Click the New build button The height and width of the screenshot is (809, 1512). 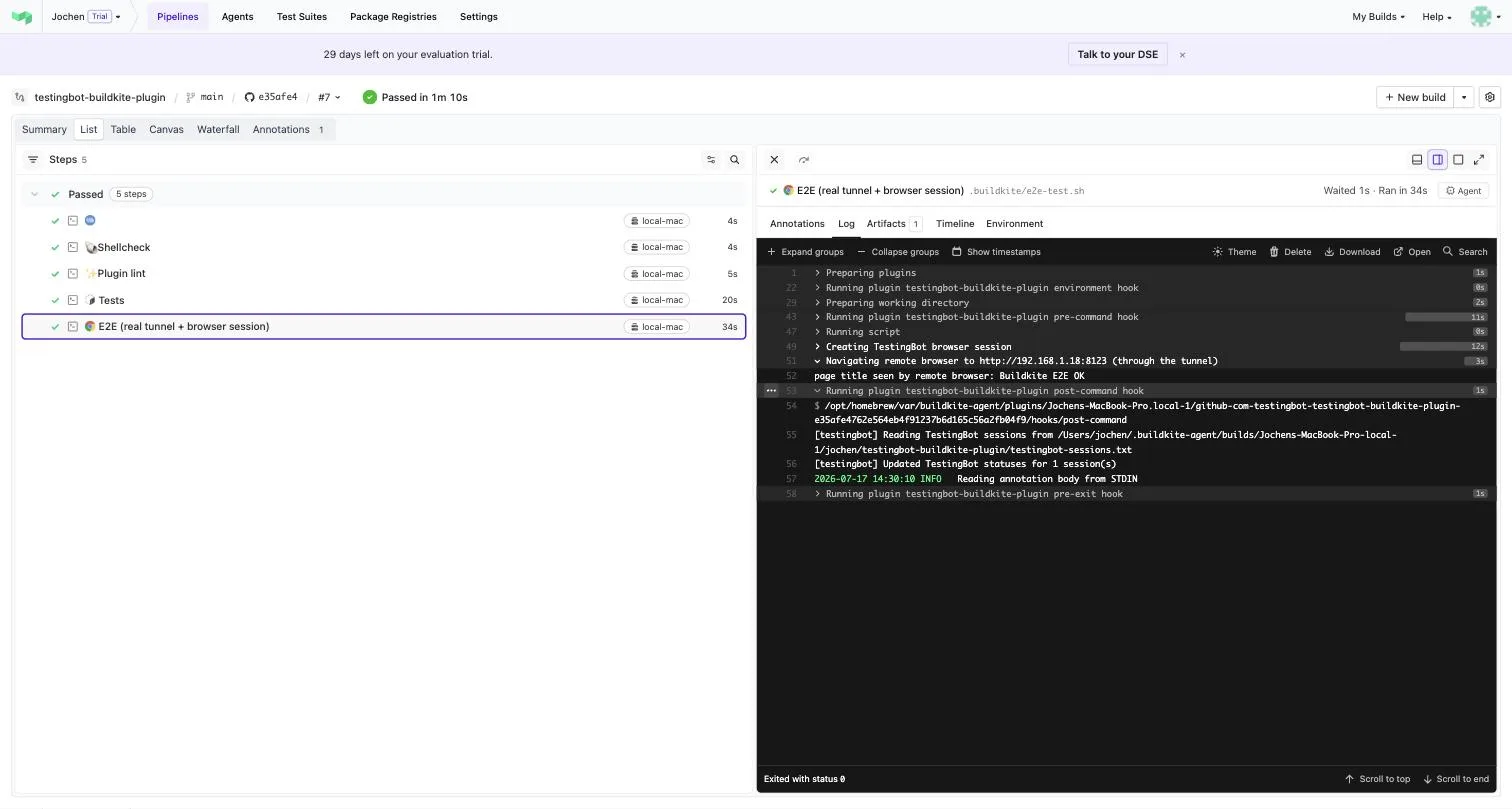(x=1415, y=97)
